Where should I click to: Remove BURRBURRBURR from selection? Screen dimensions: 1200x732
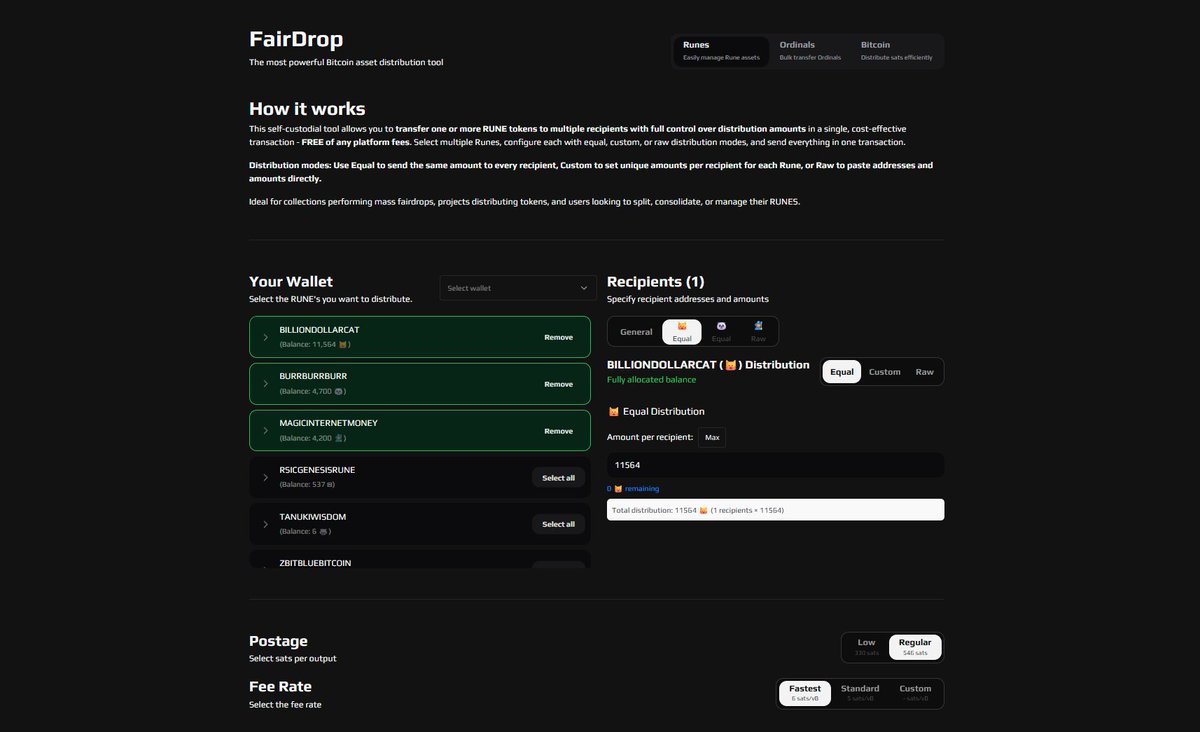[558, 384]
